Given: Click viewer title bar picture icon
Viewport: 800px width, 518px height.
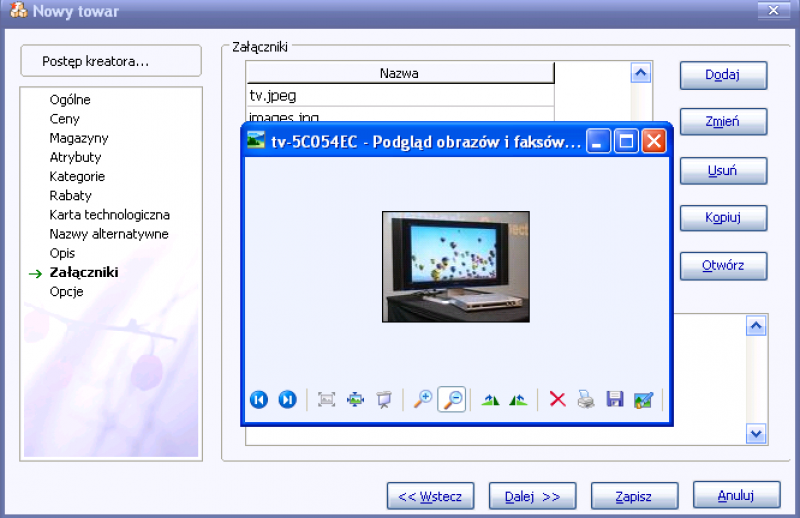Looking at the screenshot, I should click(256, 140).
